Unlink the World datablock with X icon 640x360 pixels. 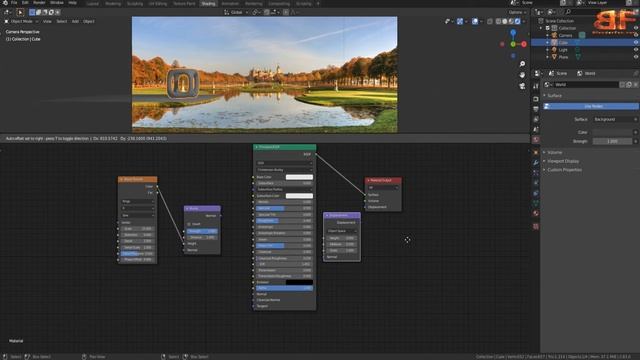[636, 84]
